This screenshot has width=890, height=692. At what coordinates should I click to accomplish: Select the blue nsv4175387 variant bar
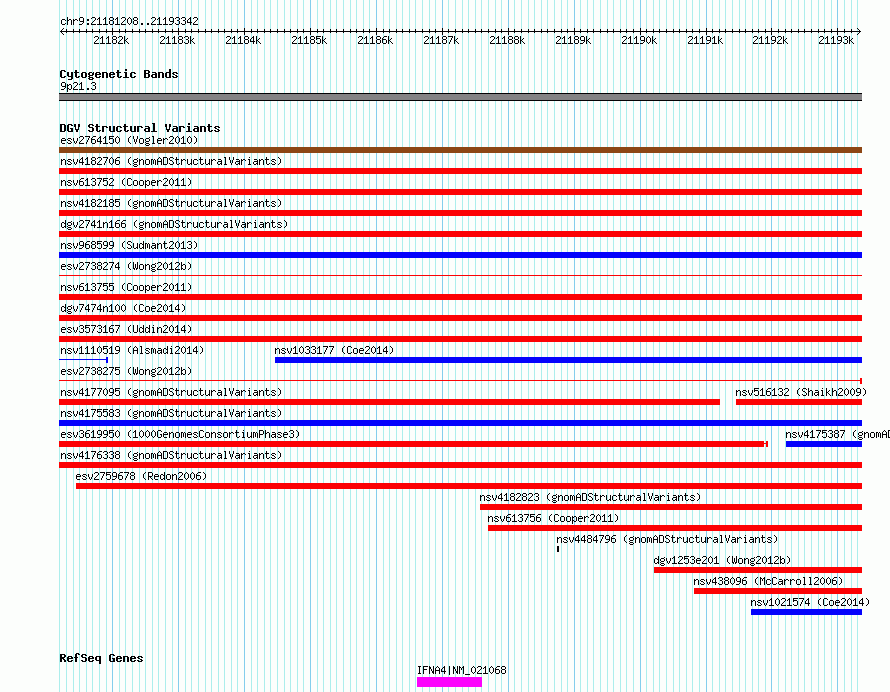pos(824,444)
